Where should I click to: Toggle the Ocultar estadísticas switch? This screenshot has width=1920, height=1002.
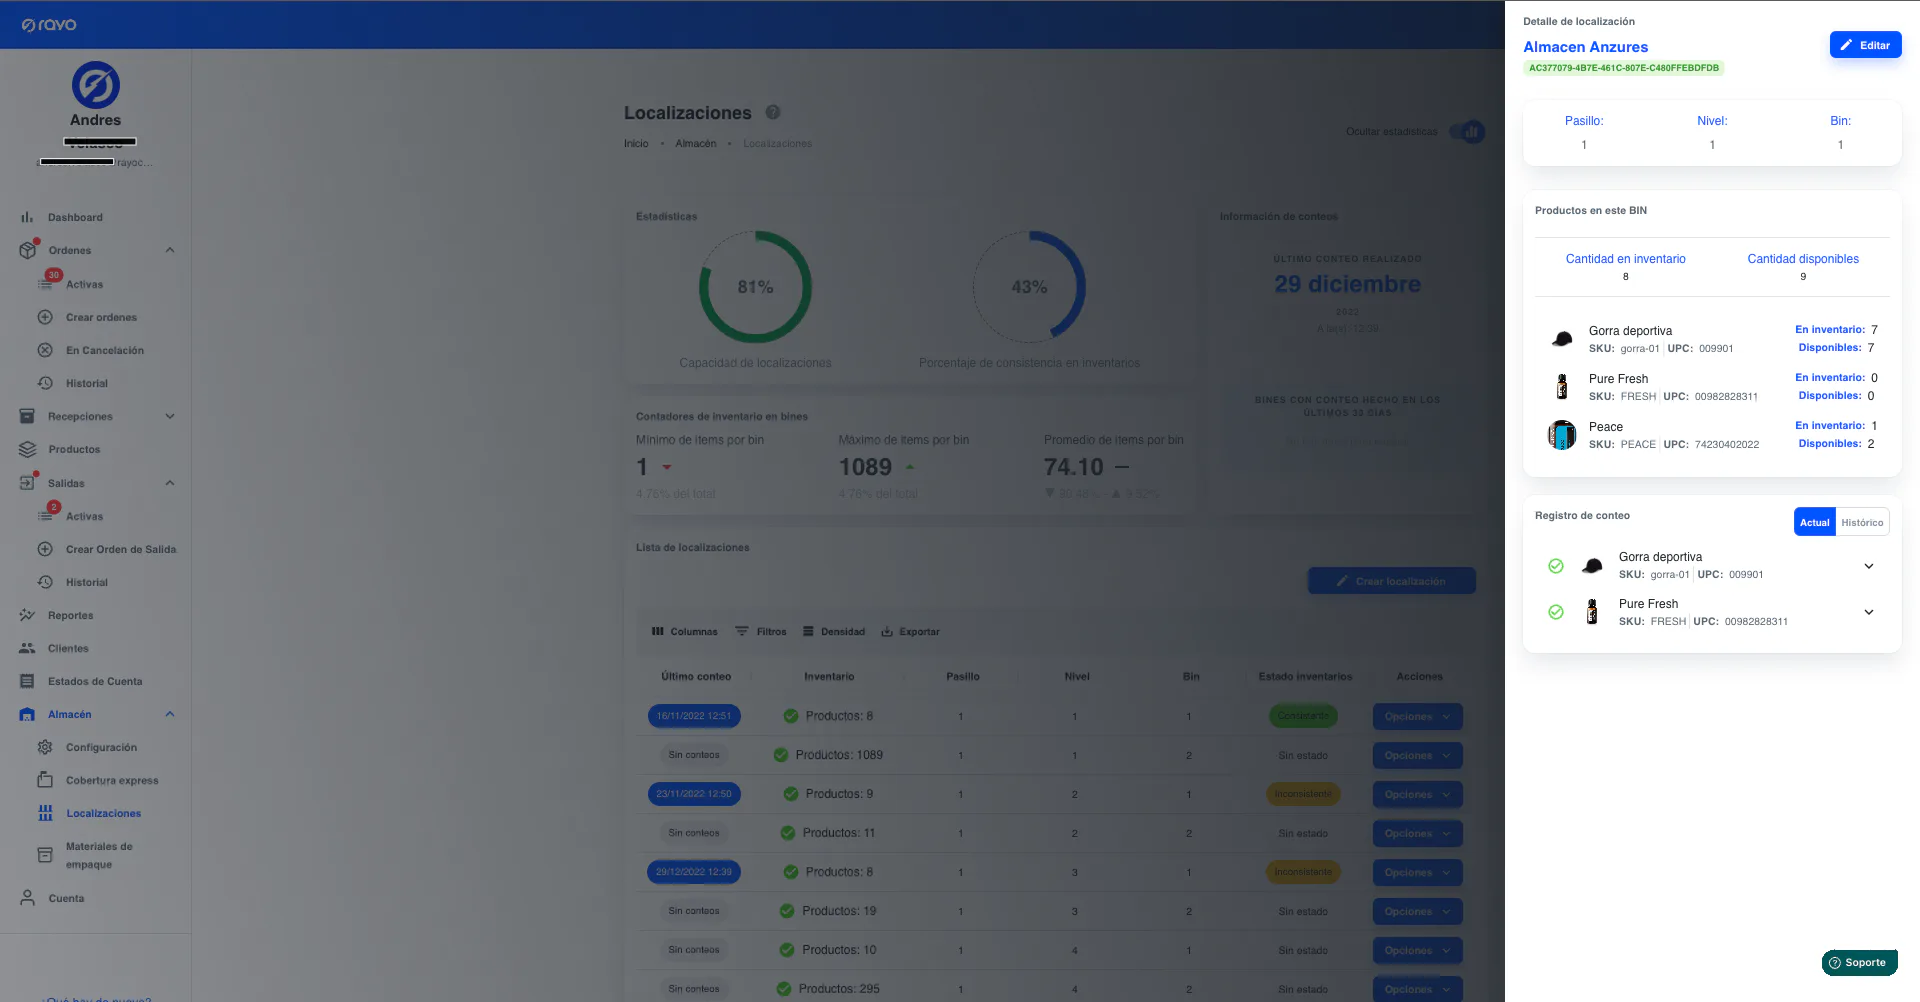tap(1467, 131)
